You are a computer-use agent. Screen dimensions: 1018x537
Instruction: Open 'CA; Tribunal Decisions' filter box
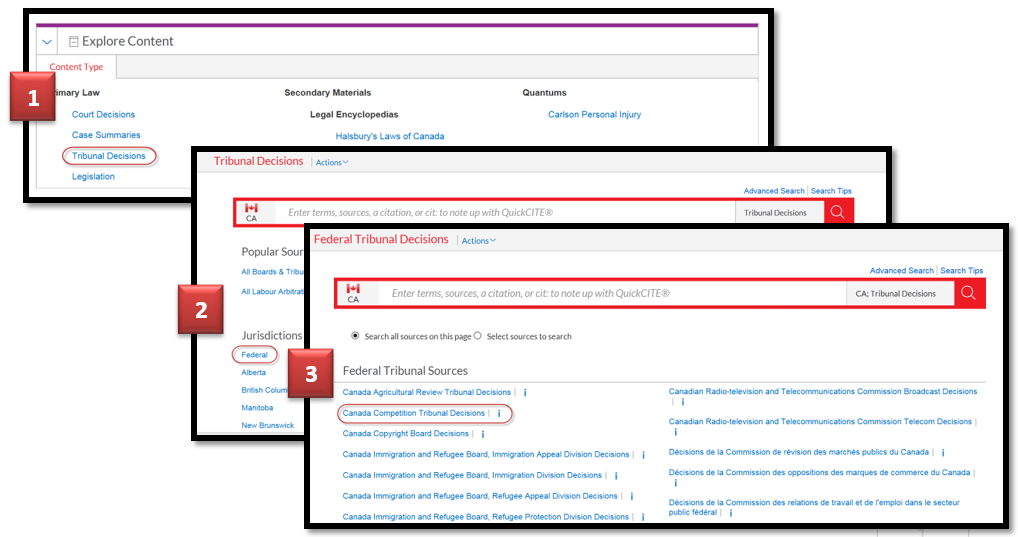coord(900,293)
